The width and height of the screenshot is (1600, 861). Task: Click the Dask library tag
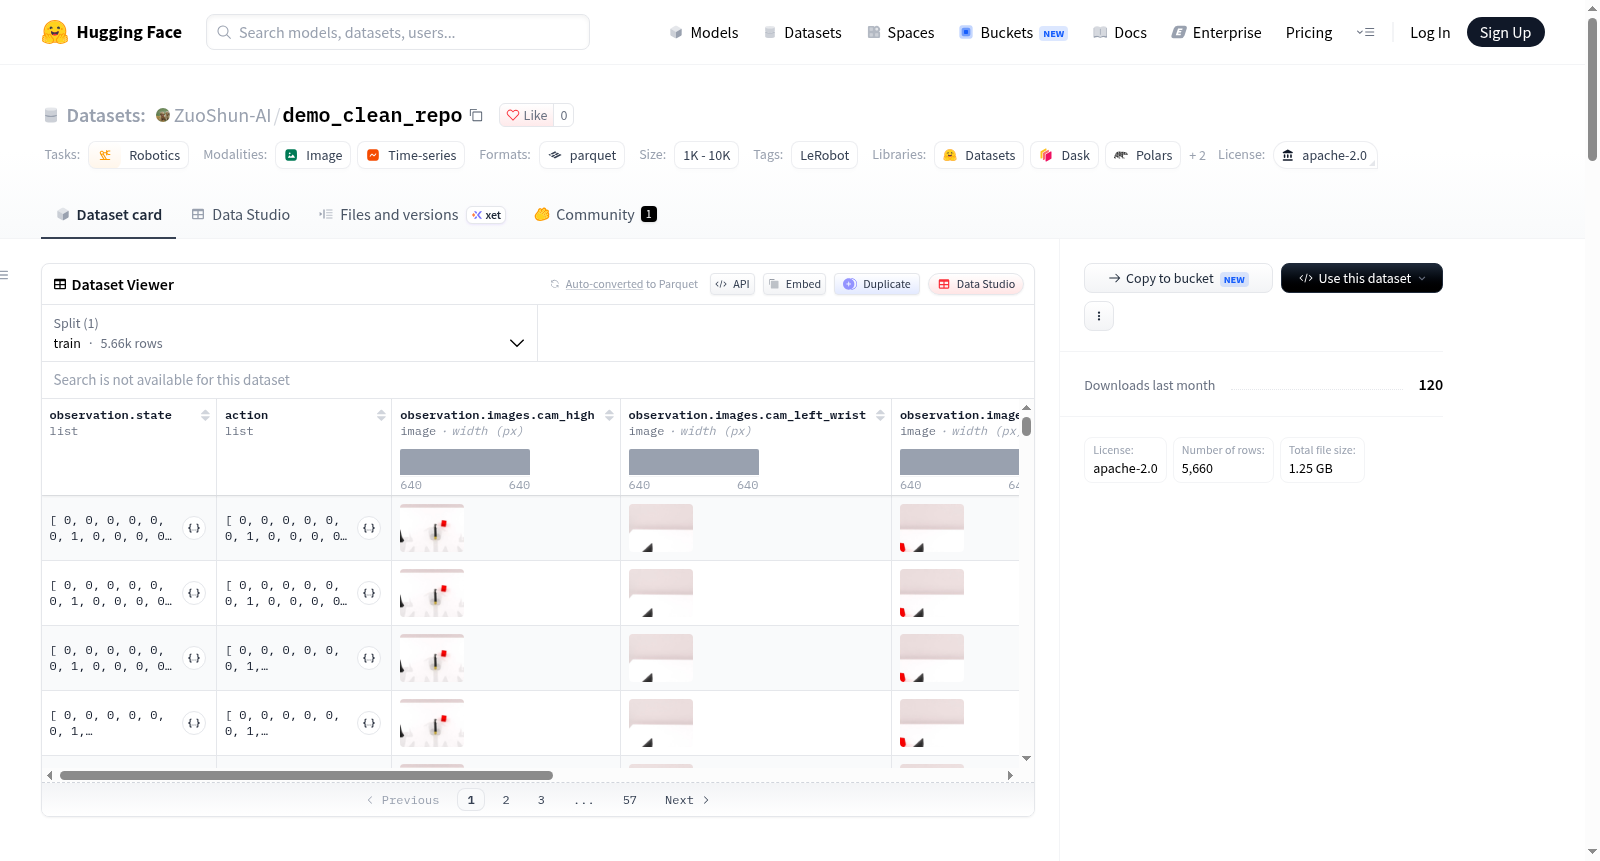pos(1064,155)
